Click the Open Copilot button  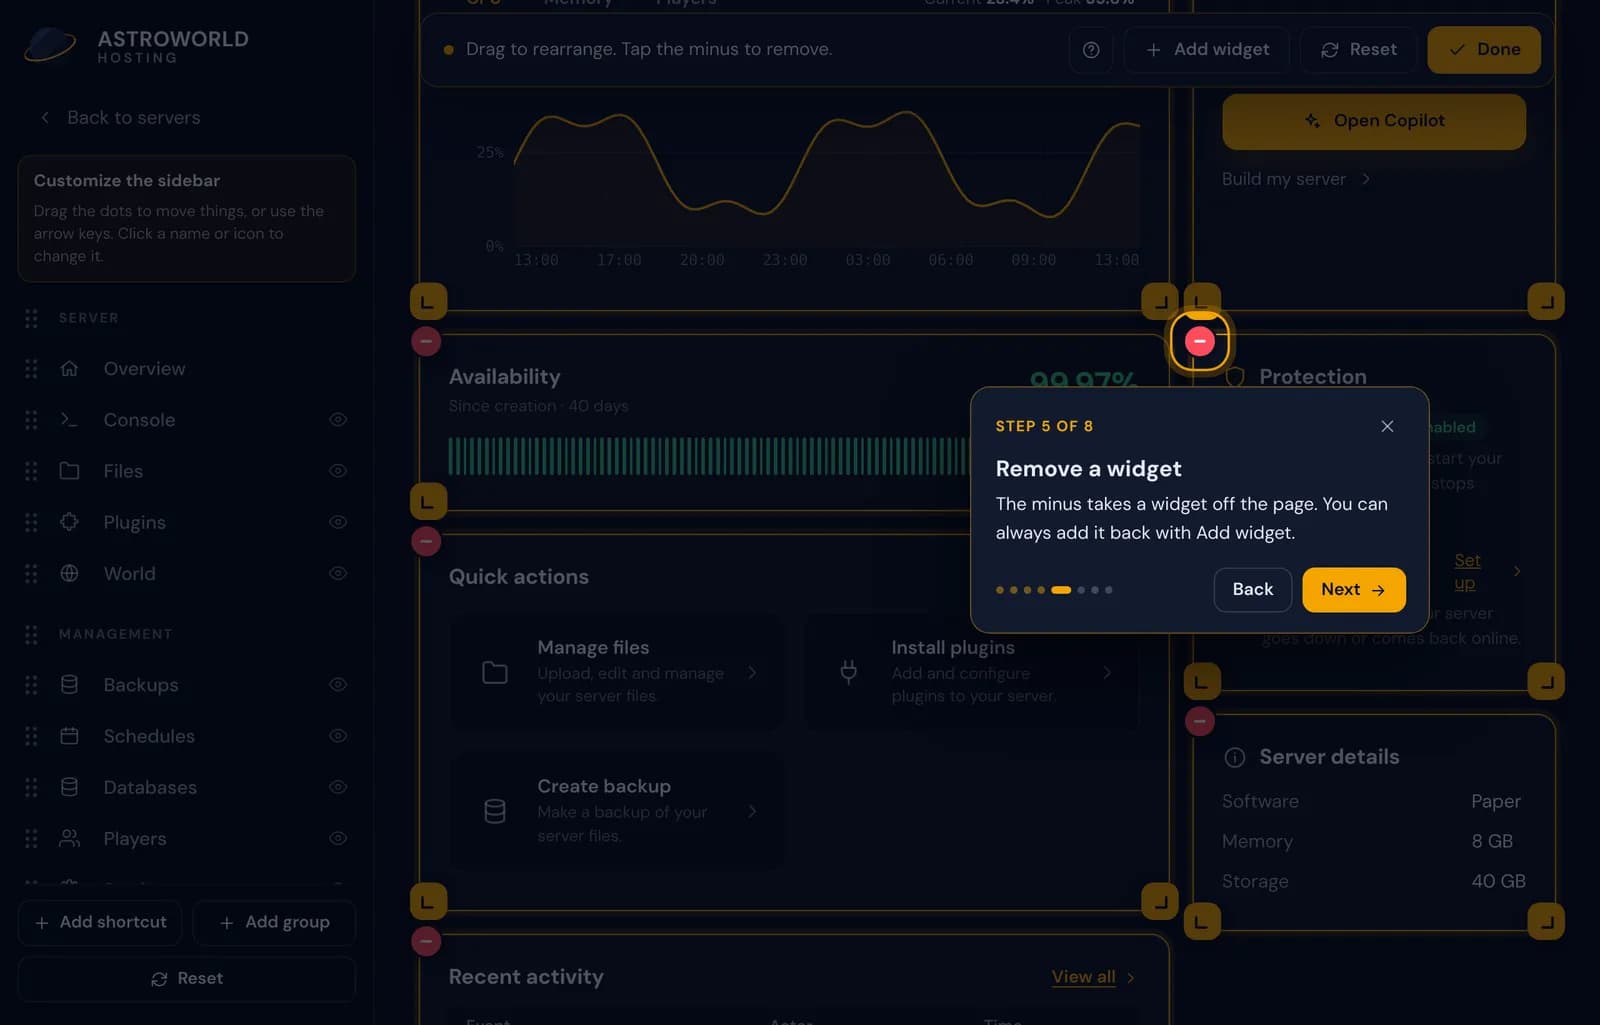pyautogui.click(x=1374, y=121)
